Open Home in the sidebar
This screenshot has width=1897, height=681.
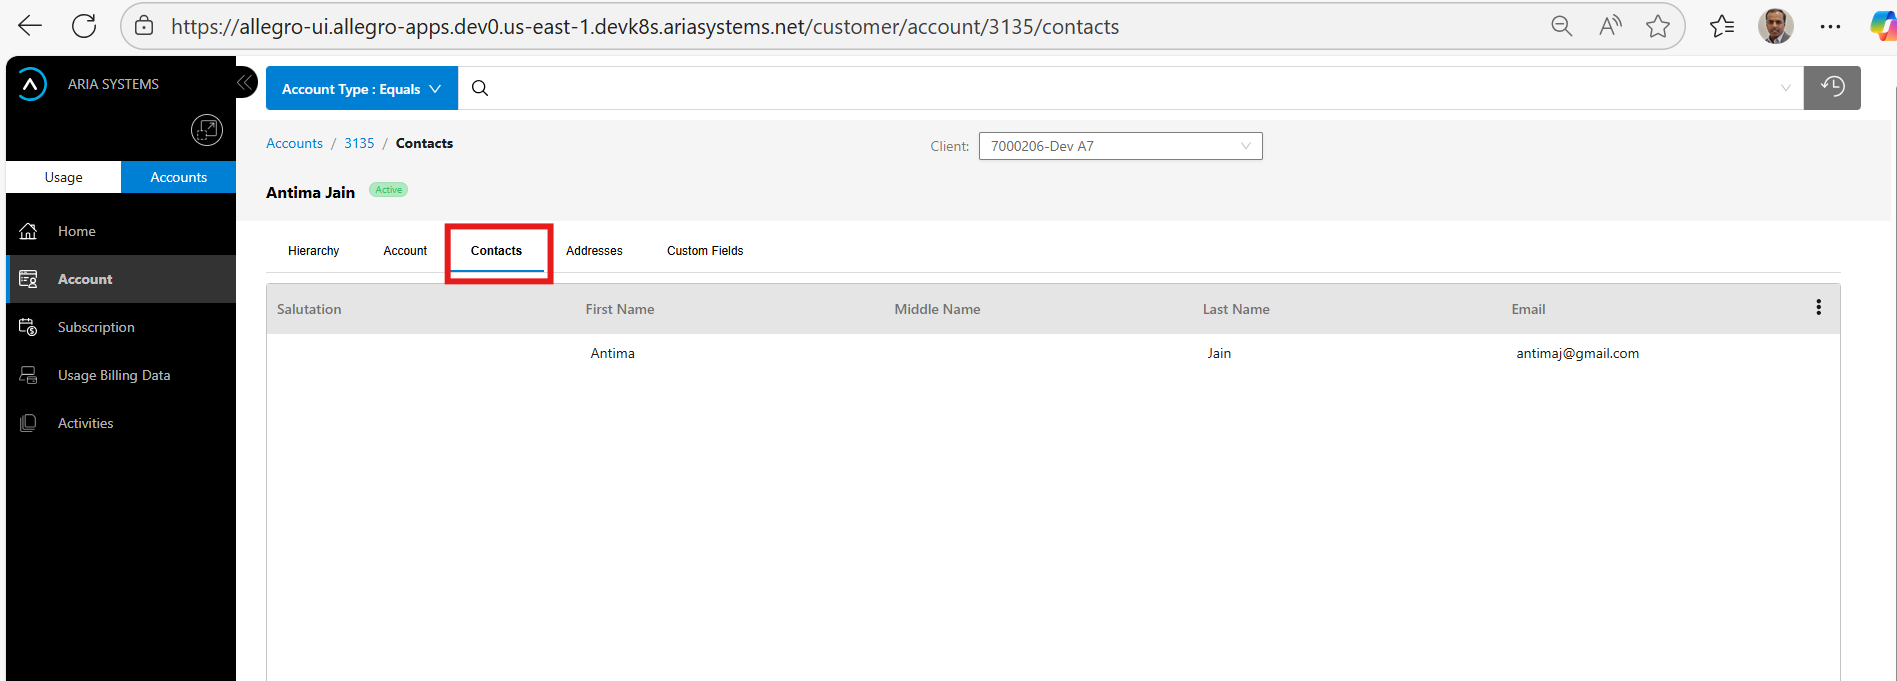click(77, 231)
